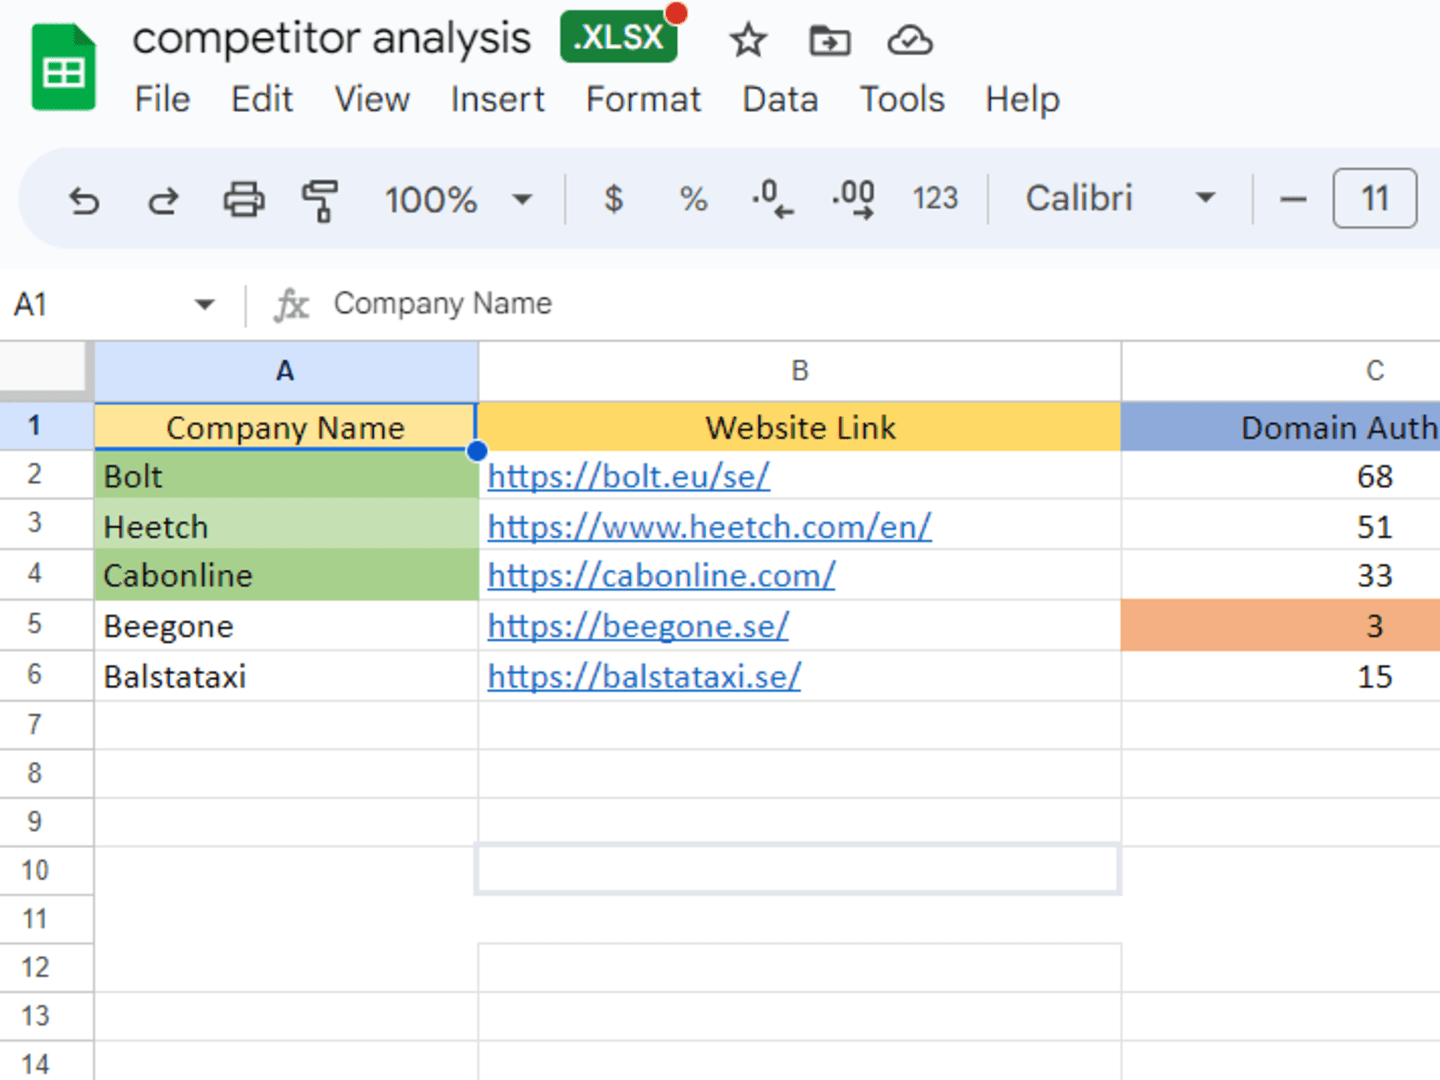
Task: Click the select-all corner box
Action: (x=44, y=367)
